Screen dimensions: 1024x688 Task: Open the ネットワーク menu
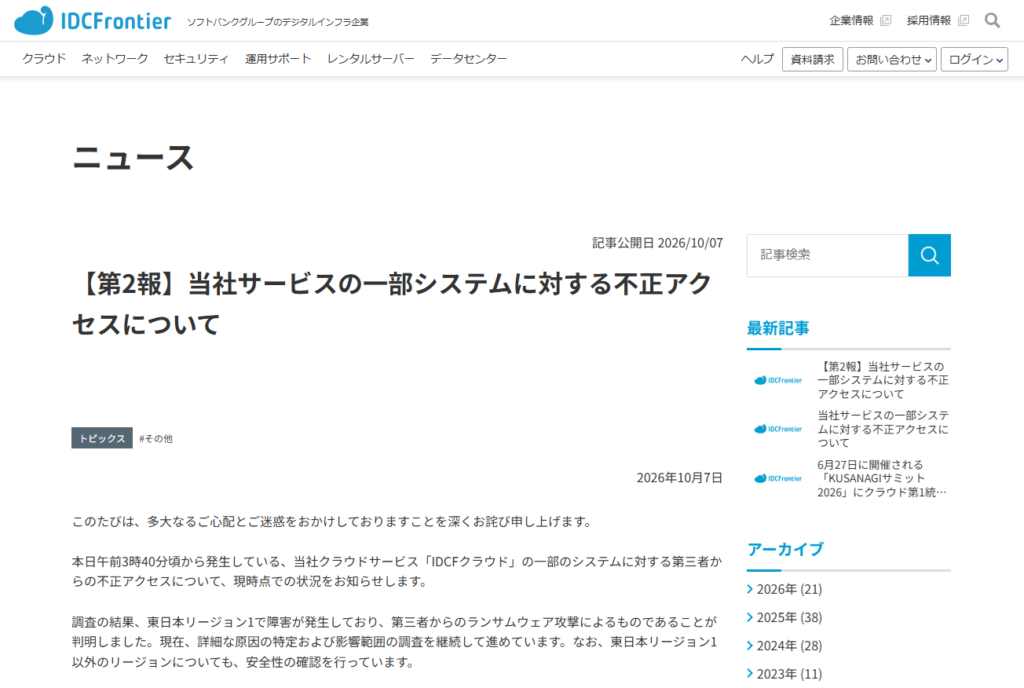click(115, 59)
